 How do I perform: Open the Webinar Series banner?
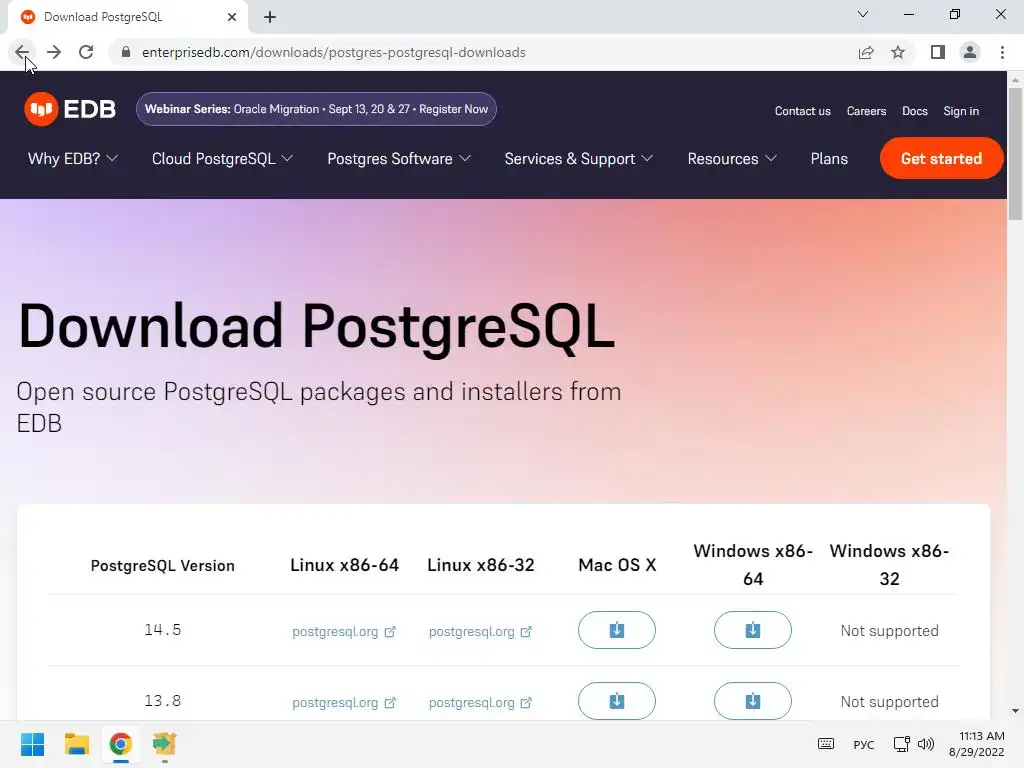click(316, 109)
